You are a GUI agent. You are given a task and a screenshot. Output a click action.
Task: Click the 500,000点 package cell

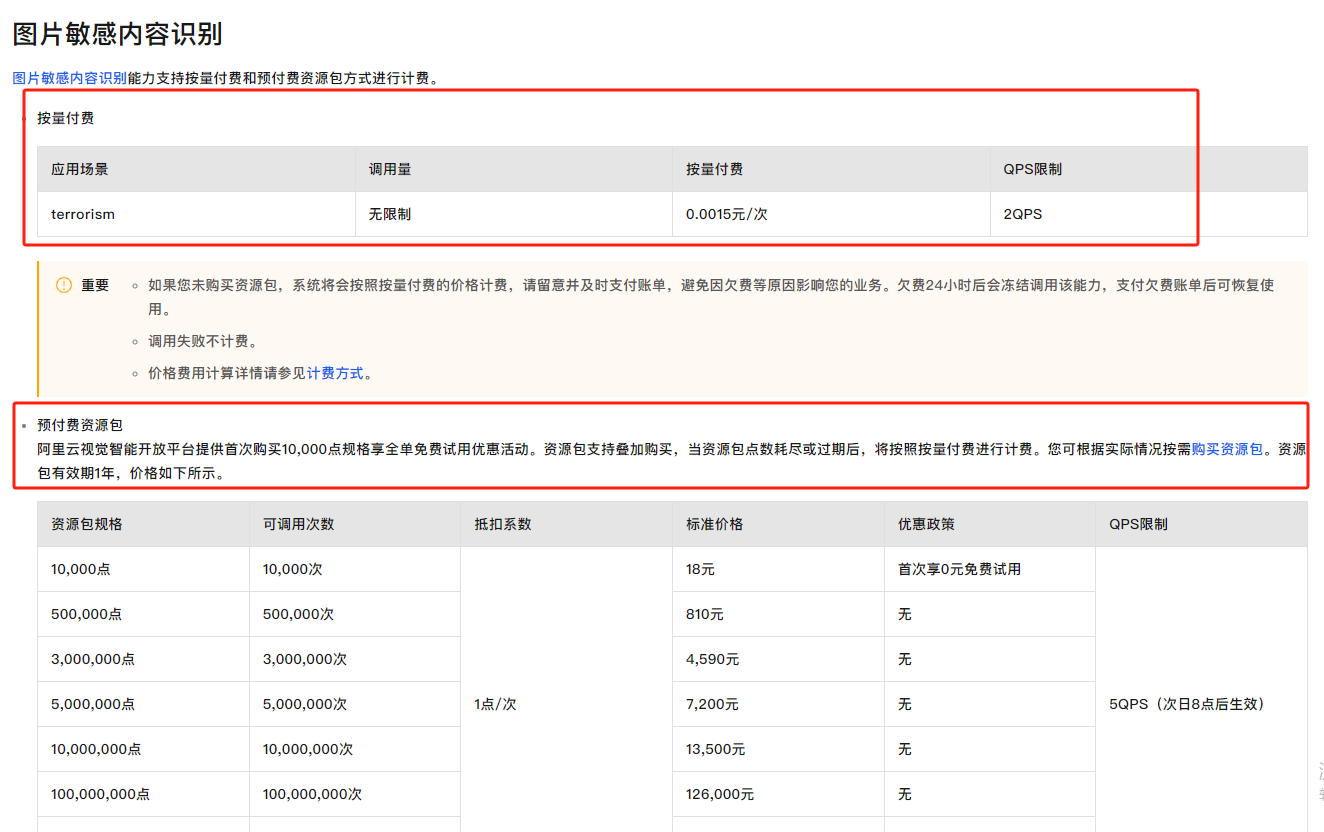143,614
